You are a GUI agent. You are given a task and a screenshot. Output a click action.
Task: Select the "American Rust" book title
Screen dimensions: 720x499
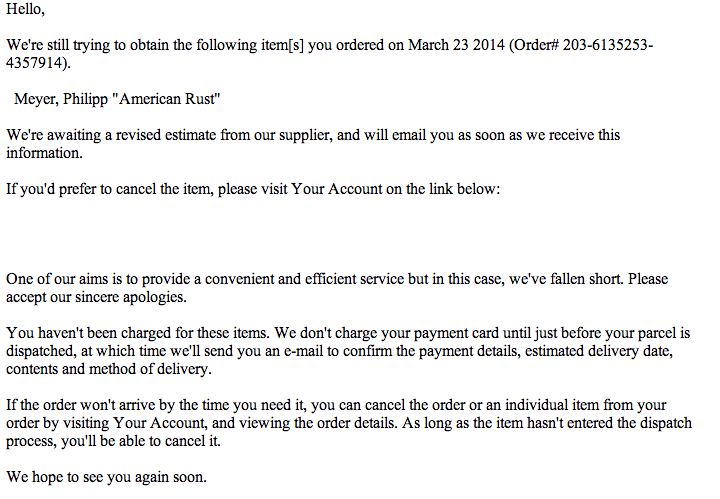tap(166, 99)
